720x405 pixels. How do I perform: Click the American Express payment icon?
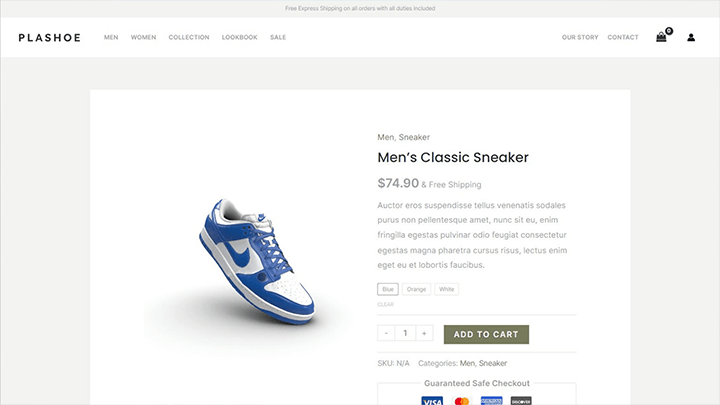(x=491, y=400)
